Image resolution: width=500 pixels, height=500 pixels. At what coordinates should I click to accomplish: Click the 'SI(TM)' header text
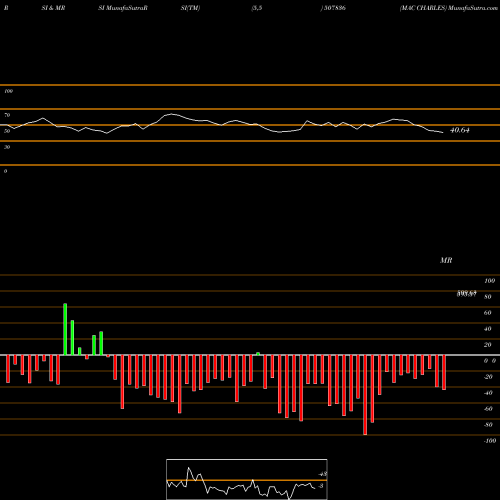190,8
